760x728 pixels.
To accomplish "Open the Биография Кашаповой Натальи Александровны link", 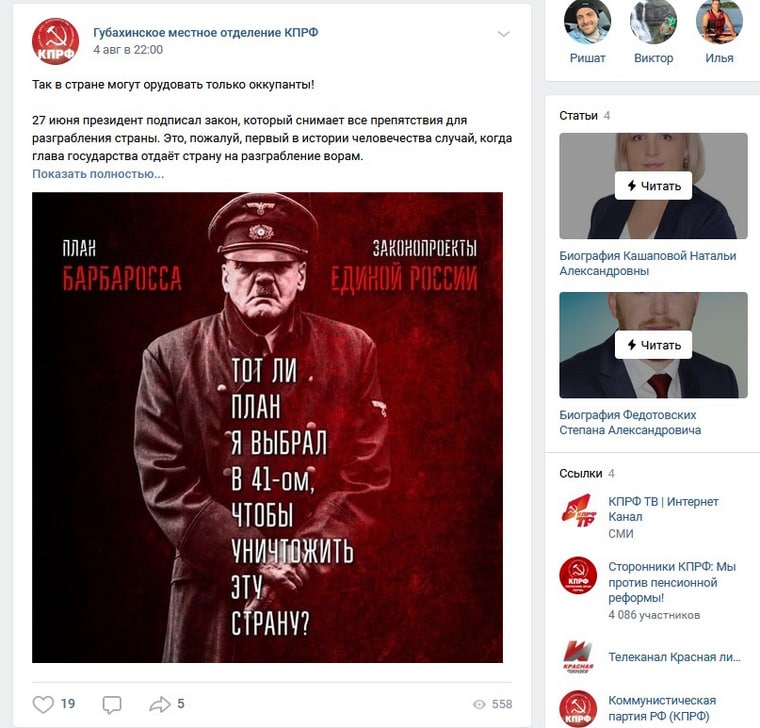I will point(648,263).
